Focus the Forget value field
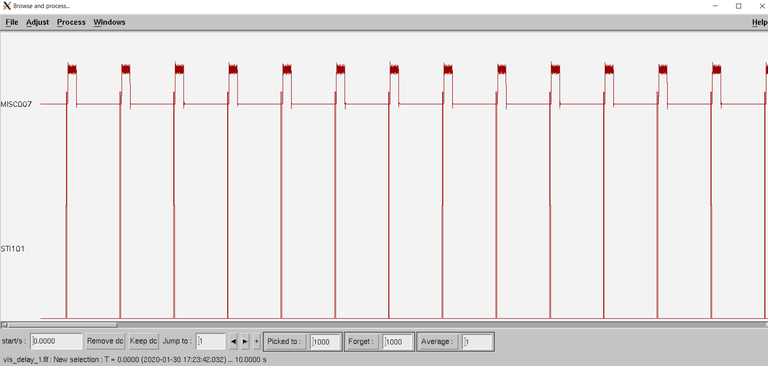This screenshot has width=768, height=366. coord(397,342)
